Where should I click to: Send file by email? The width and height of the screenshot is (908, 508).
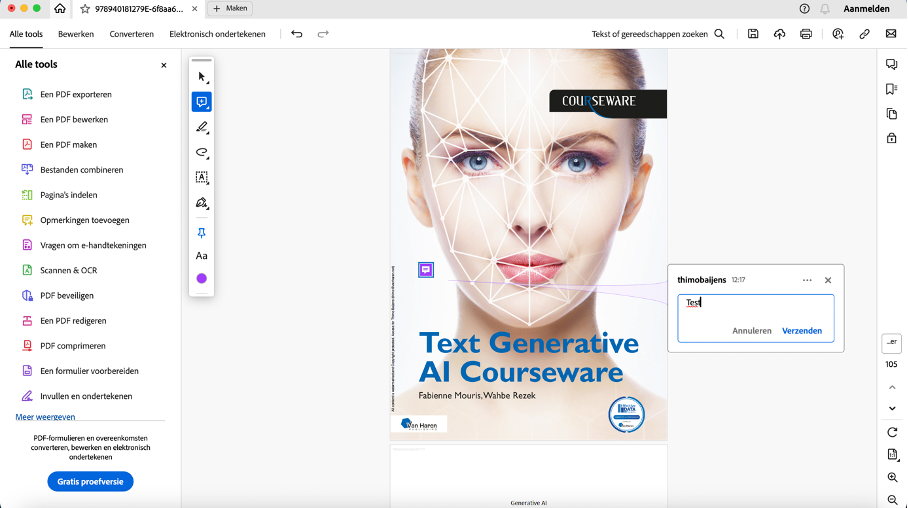(x=891, y=34)
